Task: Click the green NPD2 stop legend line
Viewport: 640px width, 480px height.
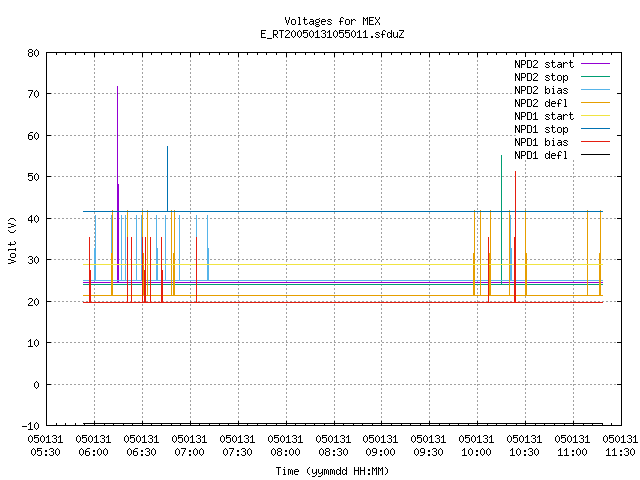Action: coord(595,77)
